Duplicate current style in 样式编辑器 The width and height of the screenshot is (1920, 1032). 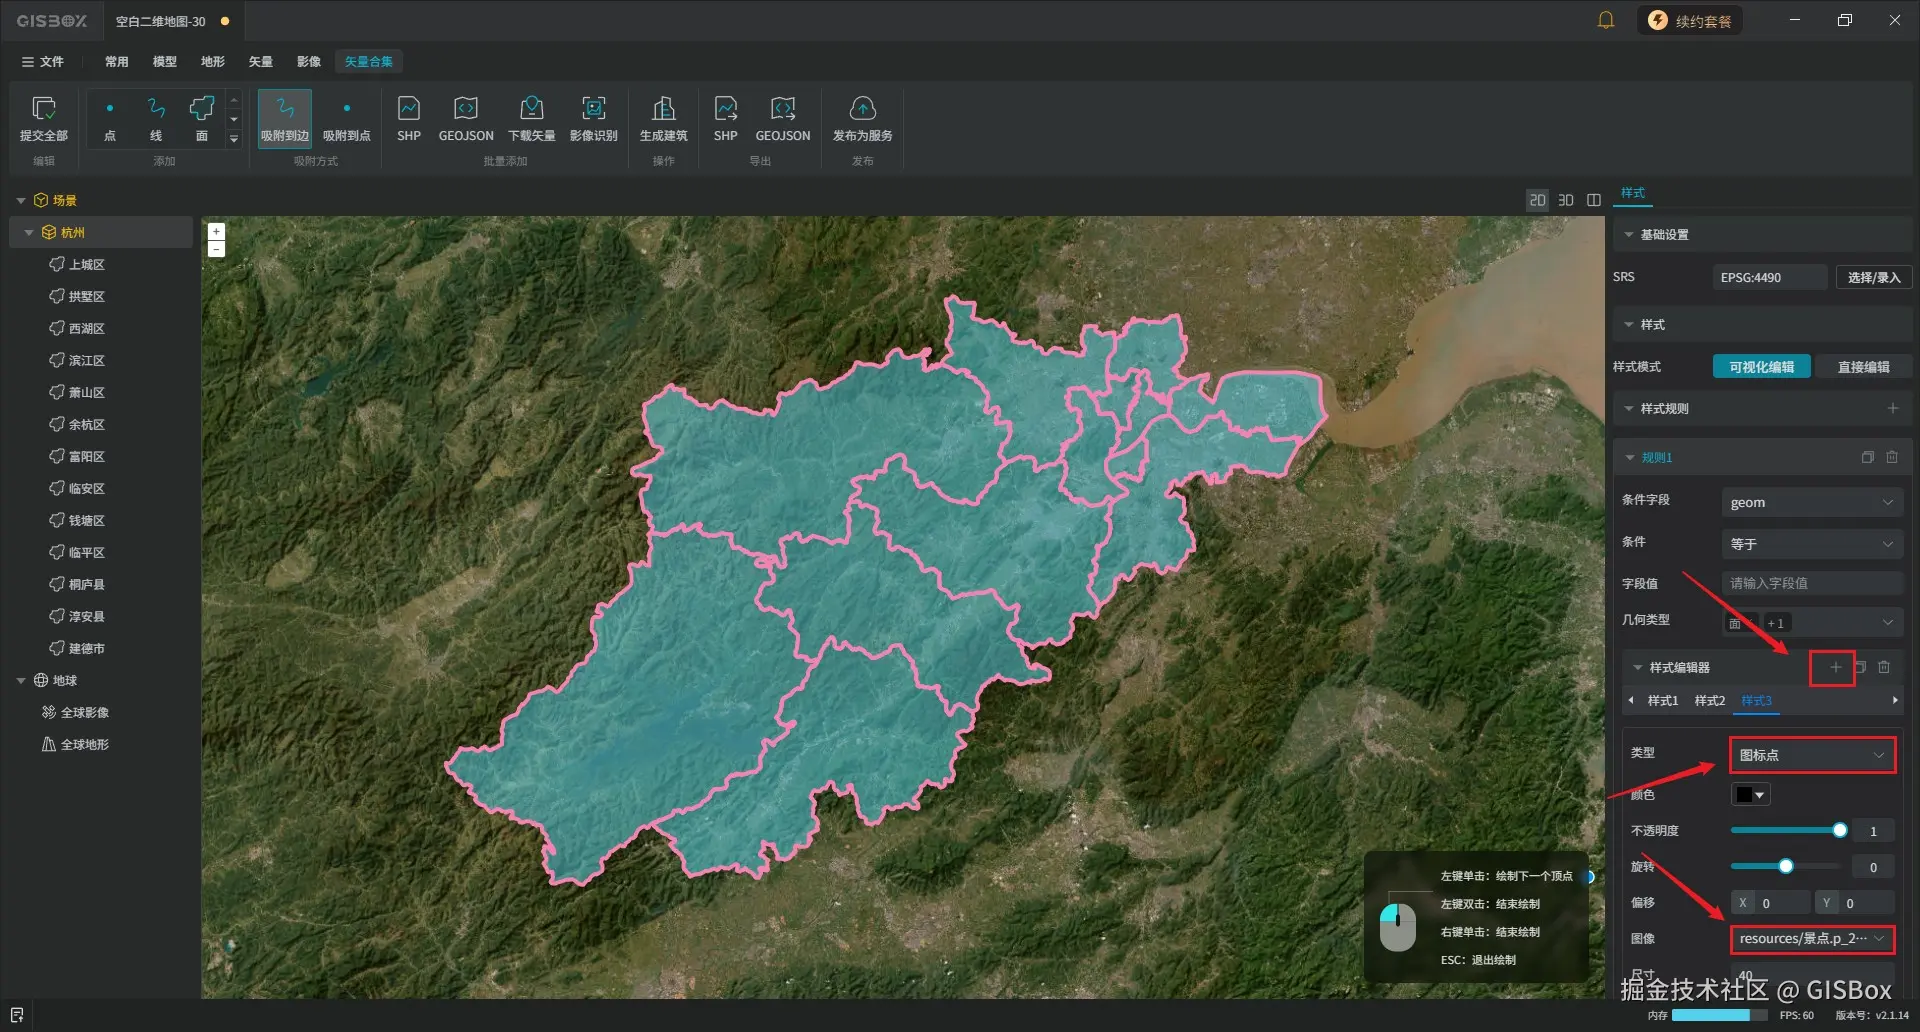tap(1860, 667)
